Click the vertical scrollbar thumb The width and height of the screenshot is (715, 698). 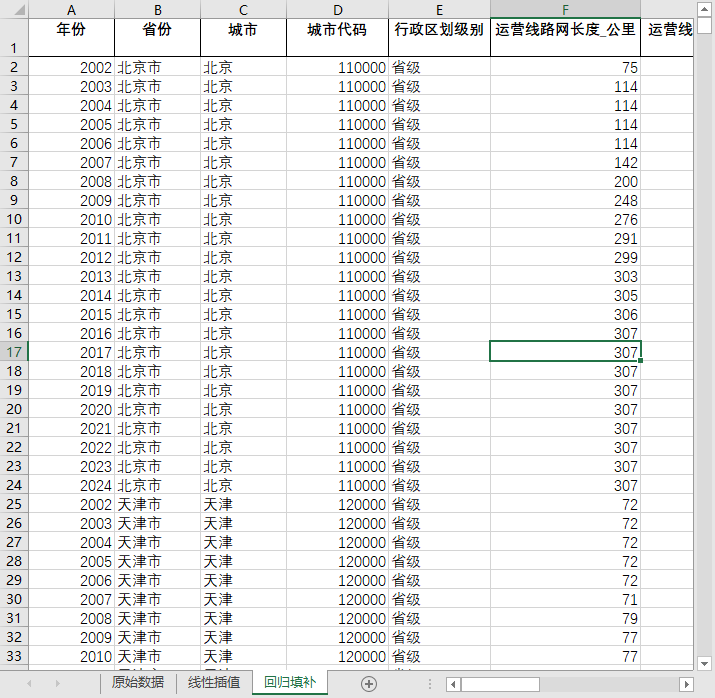click(x=705, y=26)
